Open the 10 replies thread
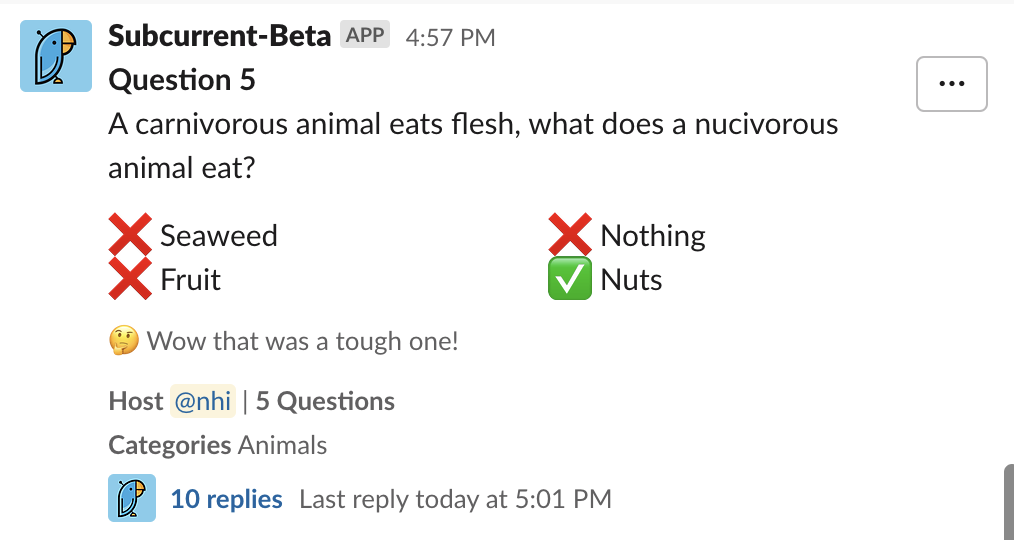Screen dimensions: 1014x540 pos(226,499)
